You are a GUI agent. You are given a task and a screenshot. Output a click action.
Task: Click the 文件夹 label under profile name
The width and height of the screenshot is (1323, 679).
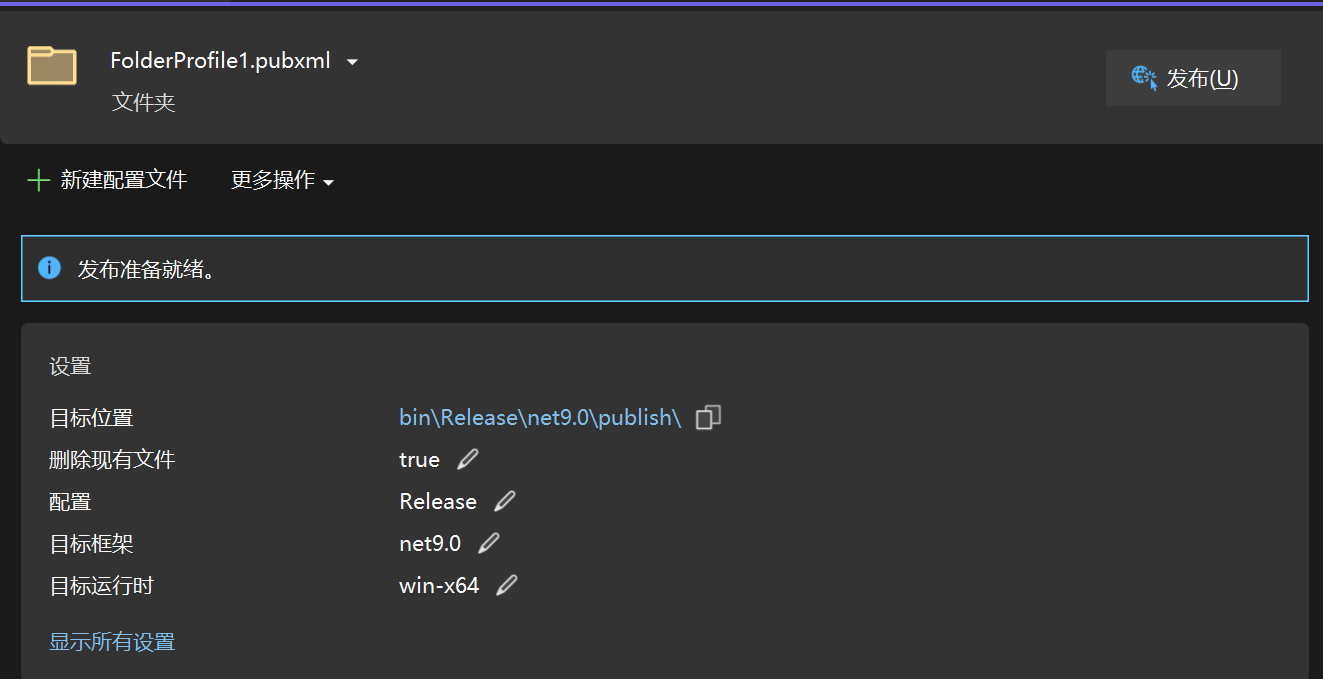coord(144,103)
